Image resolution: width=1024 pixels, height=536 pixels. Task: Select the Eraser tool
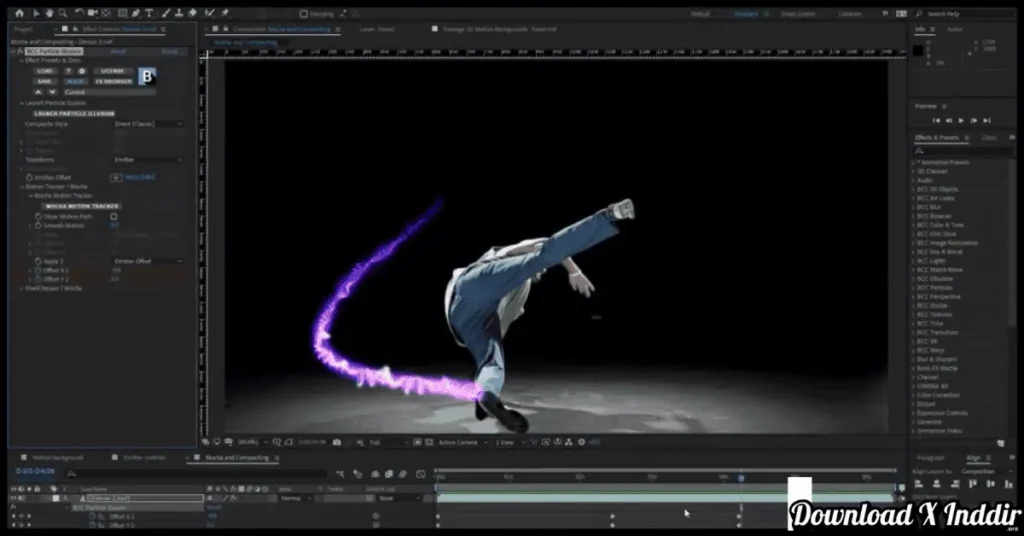click(193, 13)
